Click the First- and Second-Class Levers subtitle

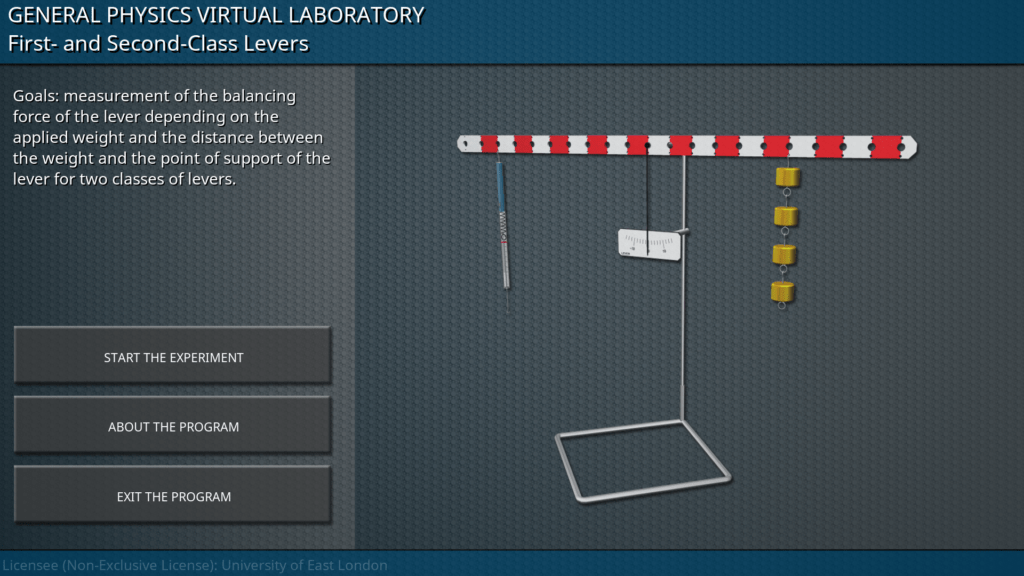coord(158,43)
